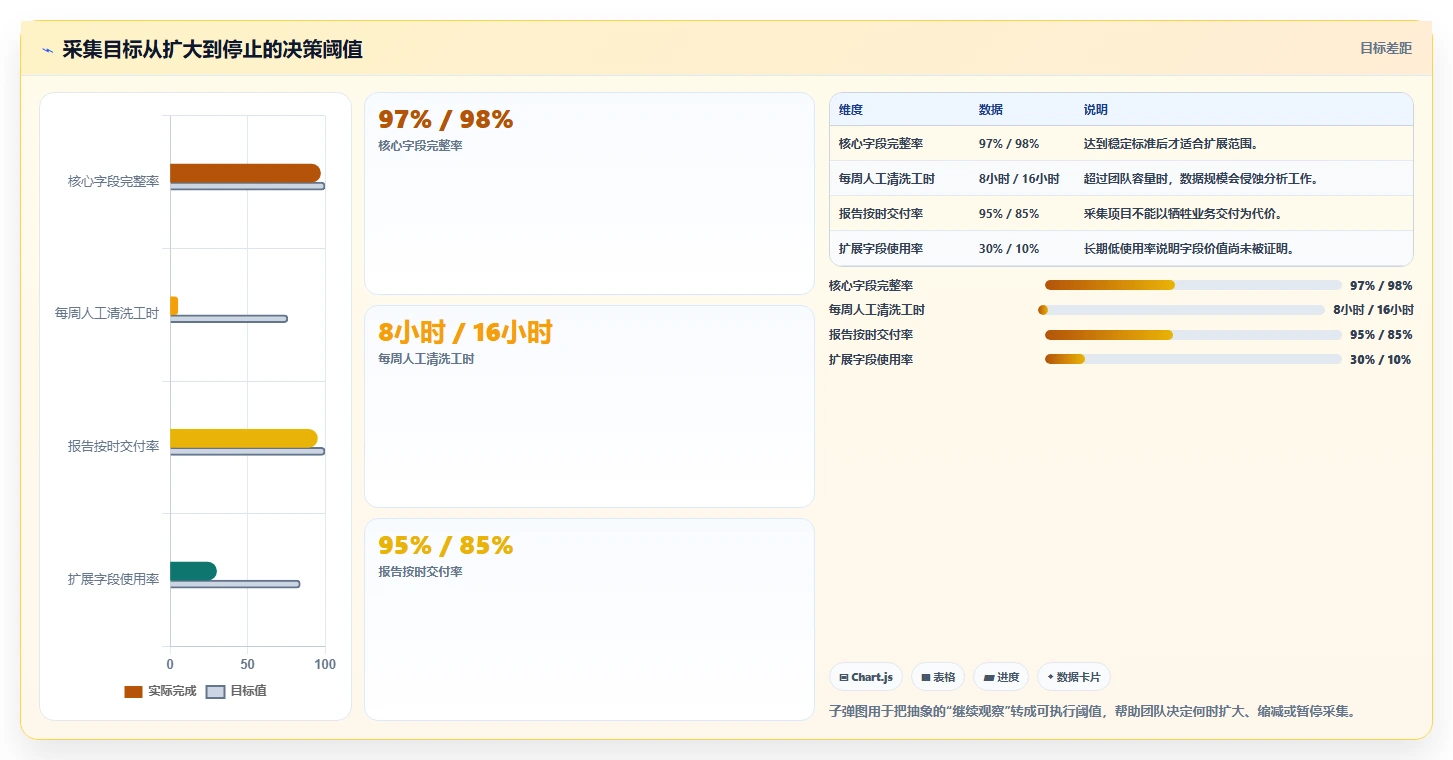Viewport: 1453px width, 760px height.
Task: Click the 核心字段完整率 progress bar
Action: (x=1193, y=285)
